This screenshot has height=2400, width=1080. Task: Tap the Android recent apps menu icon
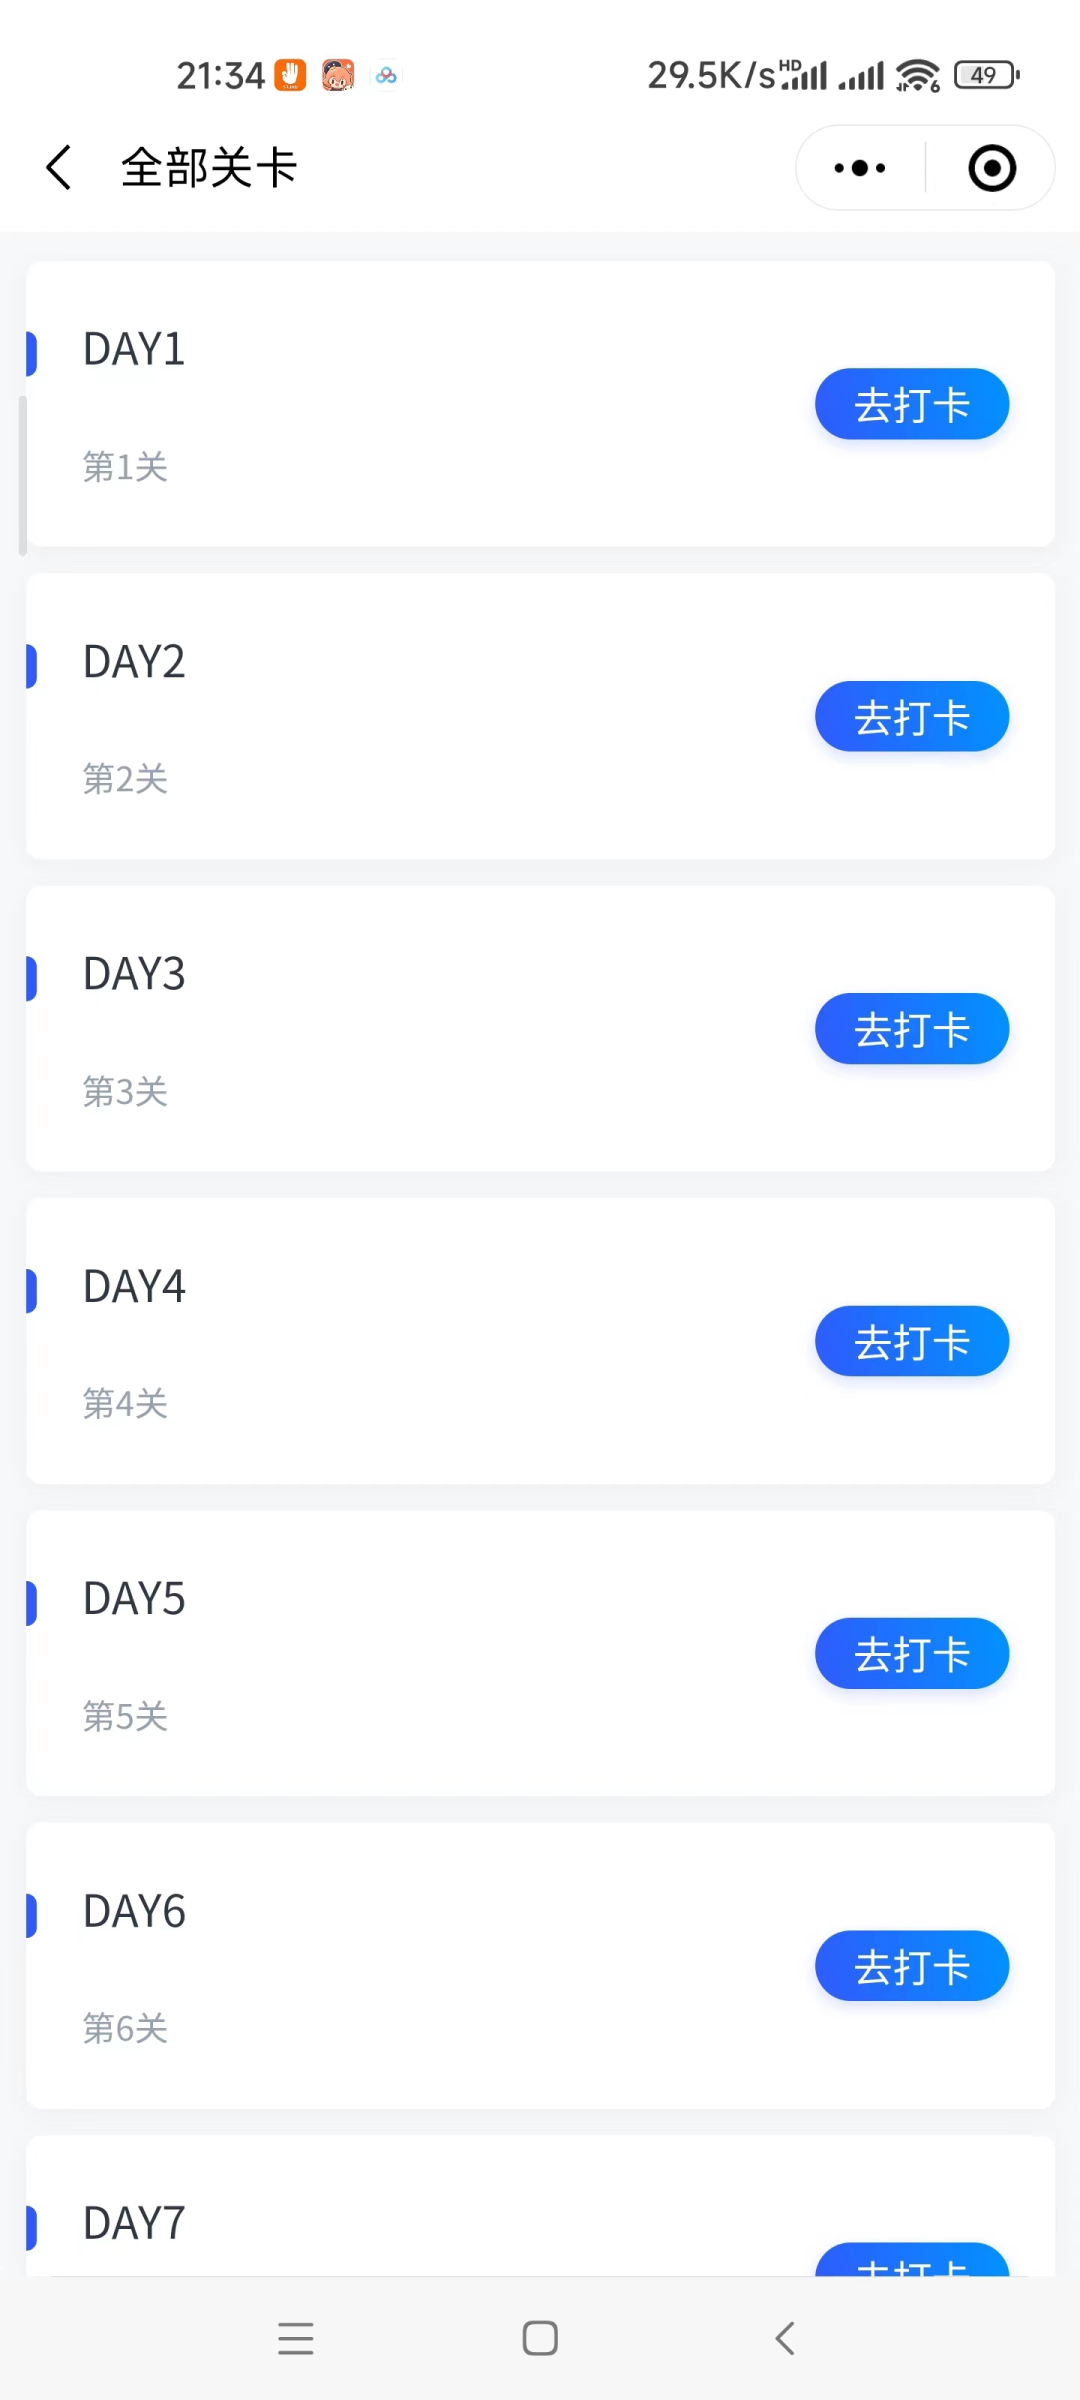click(296, 2338)
